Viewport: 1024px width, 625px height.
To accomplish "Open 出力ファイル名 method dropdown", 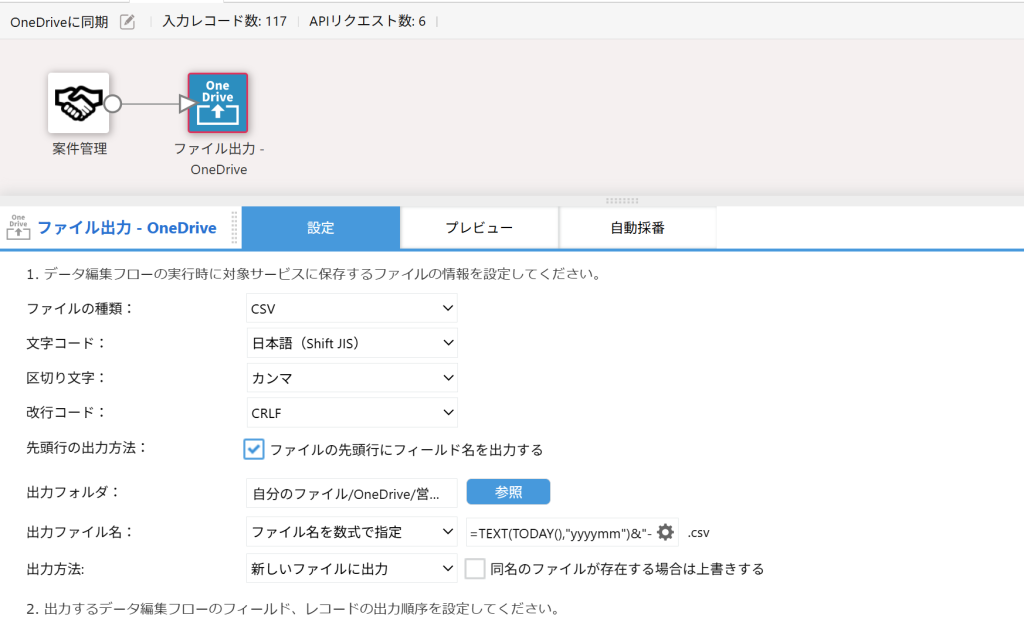I will [x=352, y=532].
